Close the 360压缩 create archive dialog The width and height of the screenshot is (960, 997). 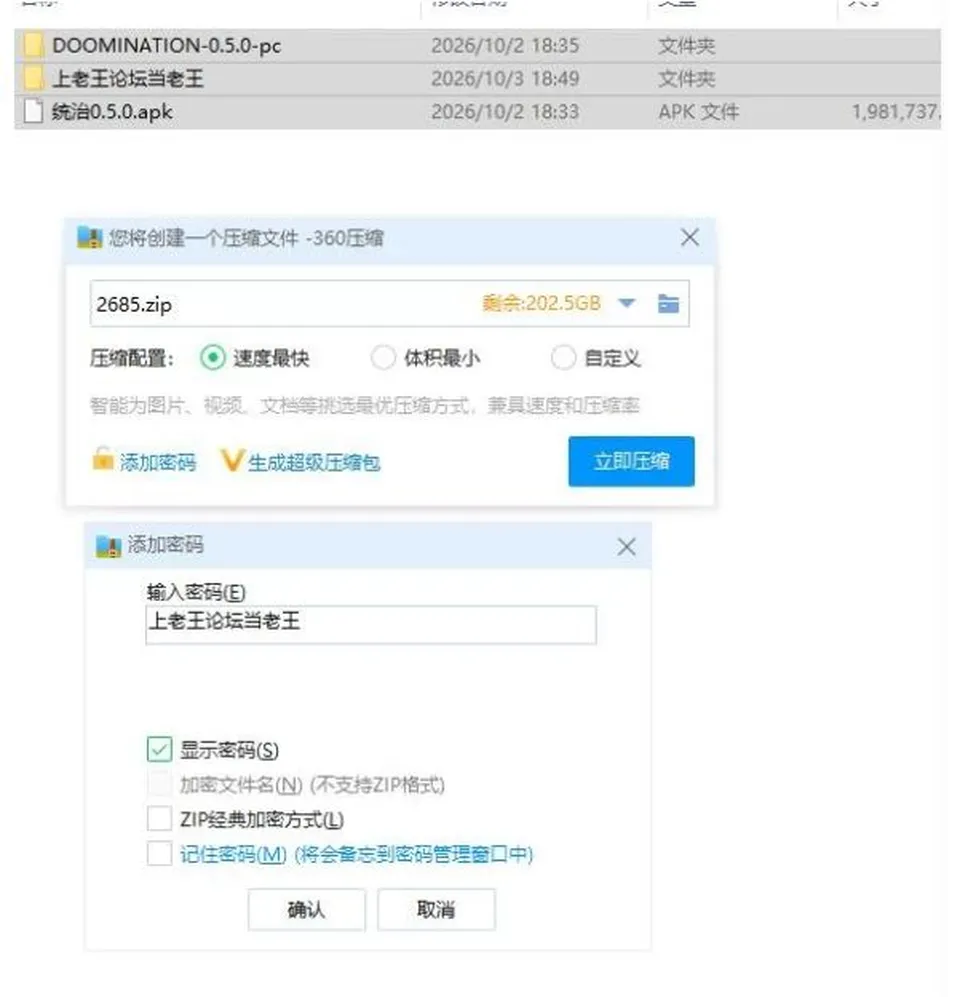[690, 238]
